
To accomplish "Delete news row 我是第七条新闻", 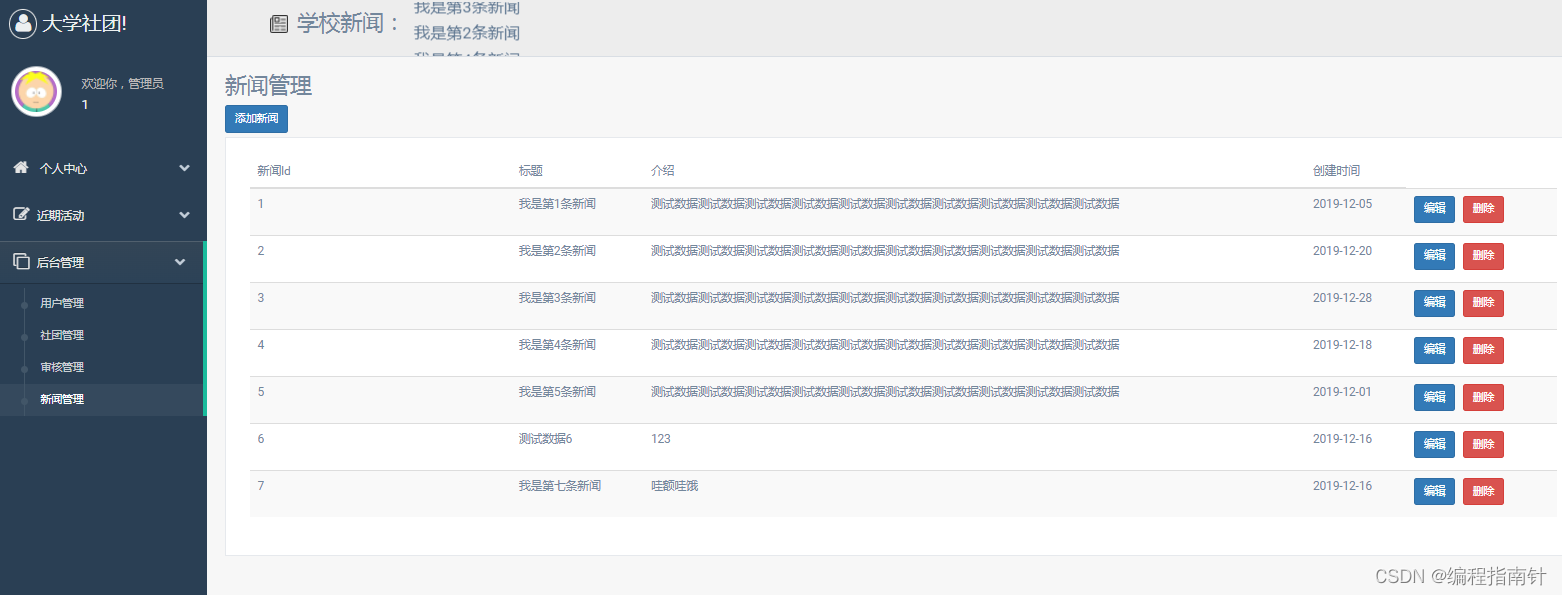I will pyautogui.click(x=1483, y=491).
